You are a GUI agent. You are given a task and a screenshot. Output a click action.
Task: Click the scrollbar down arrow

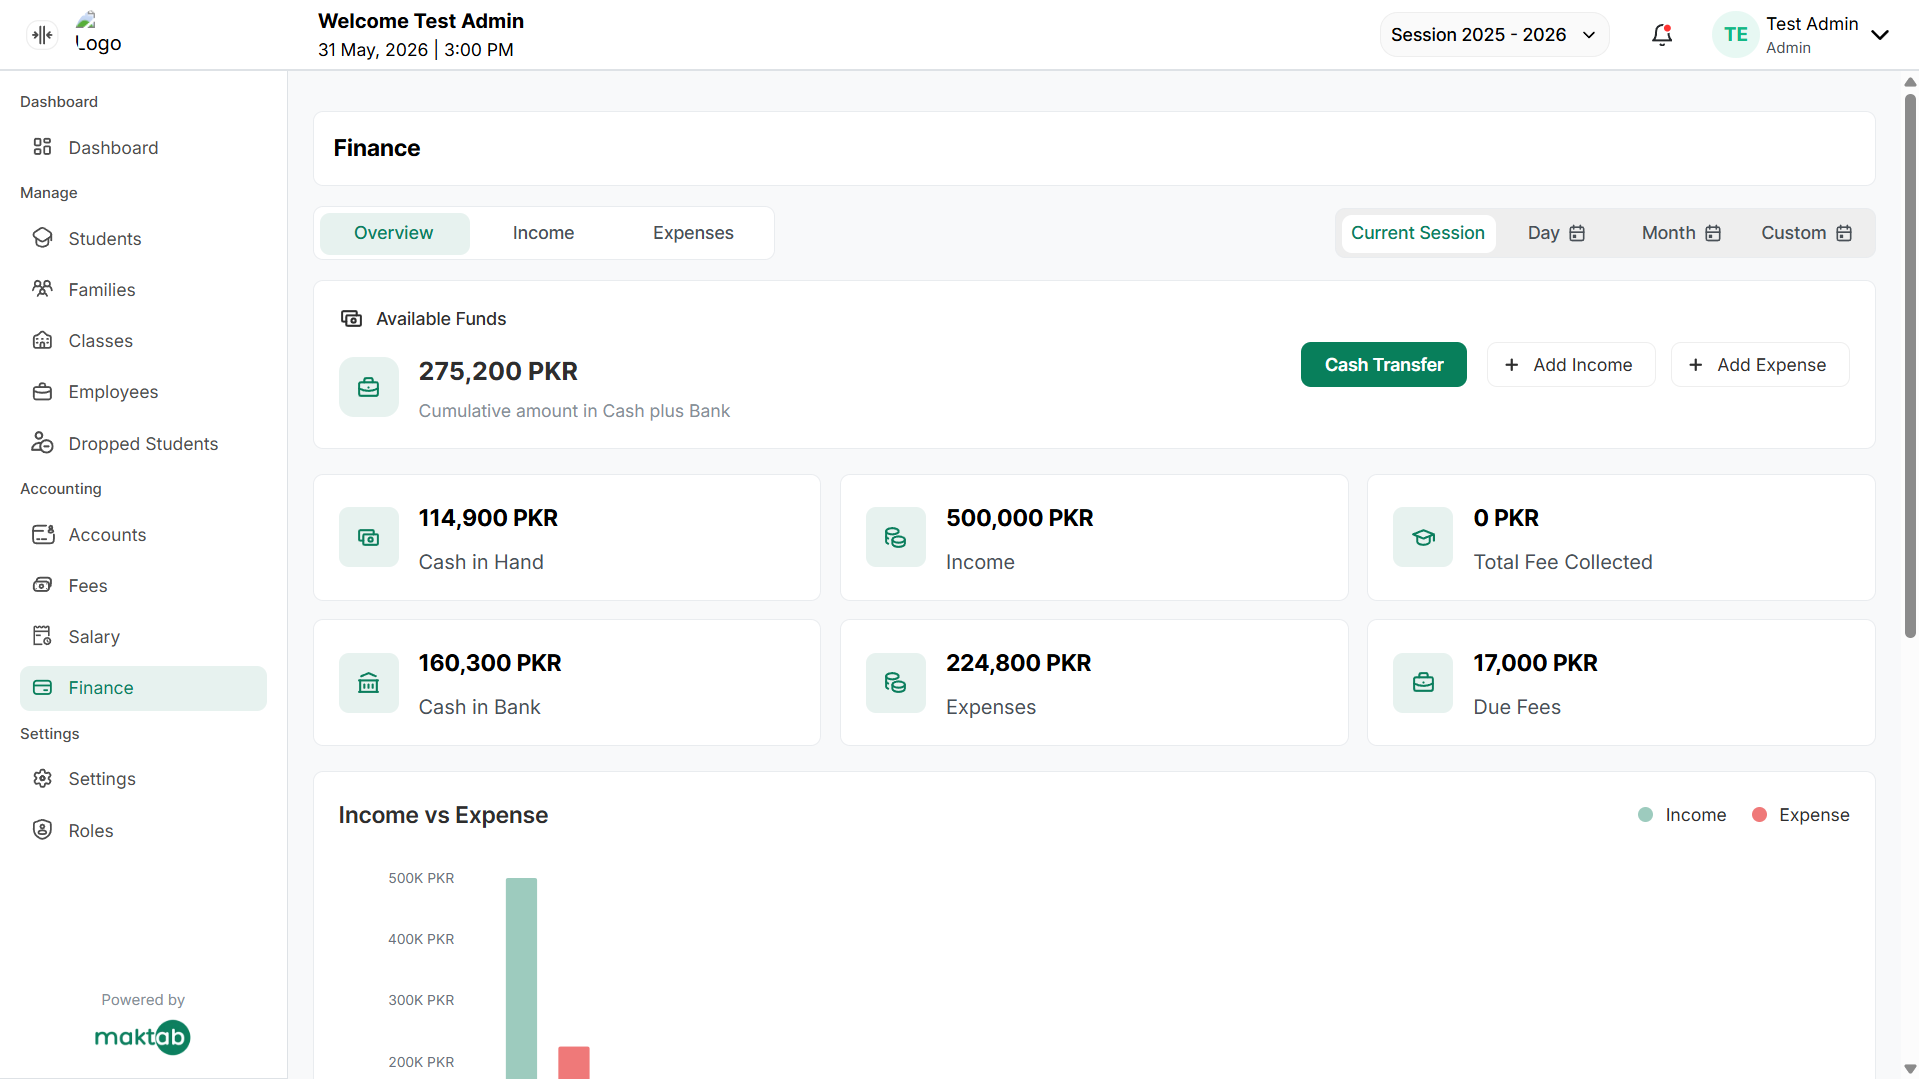(1910, 1069)
